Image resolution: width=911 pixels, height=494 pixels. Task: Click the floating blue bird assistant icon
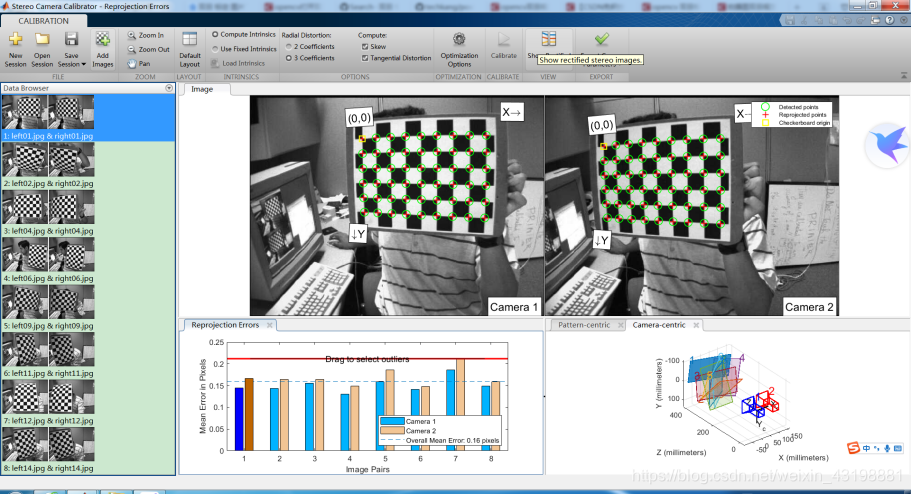[887, 145]
